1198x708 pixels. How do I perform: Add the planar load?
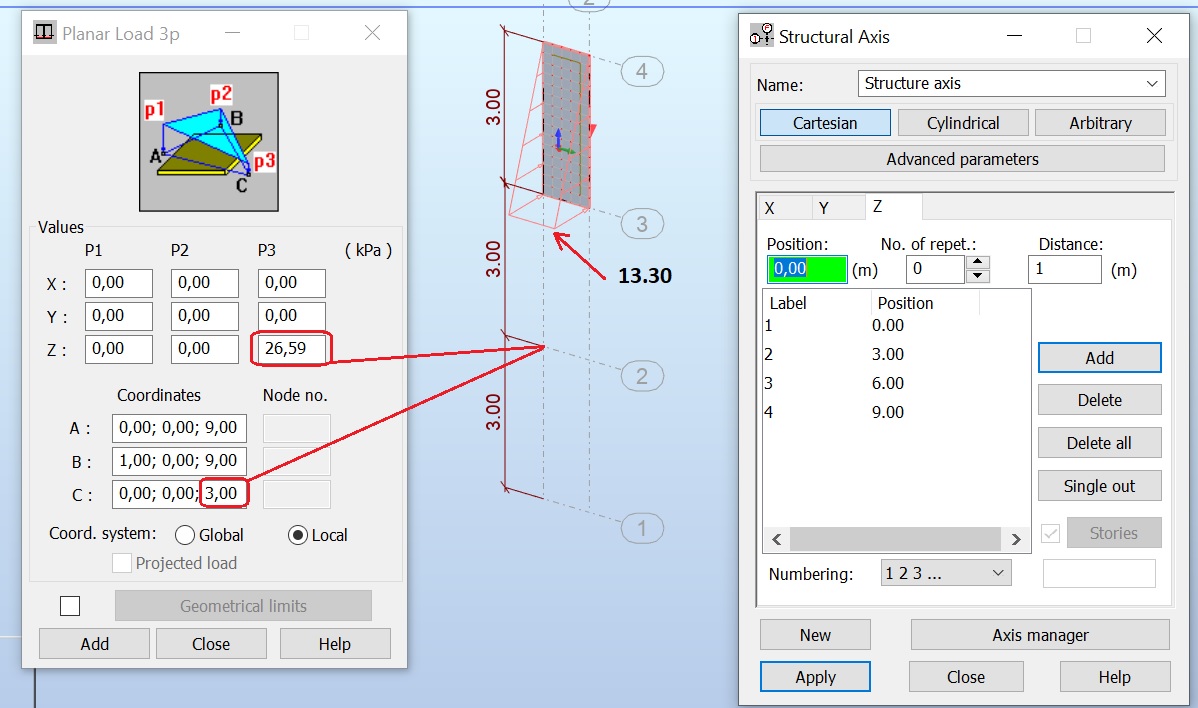click(x=94, y=643)
